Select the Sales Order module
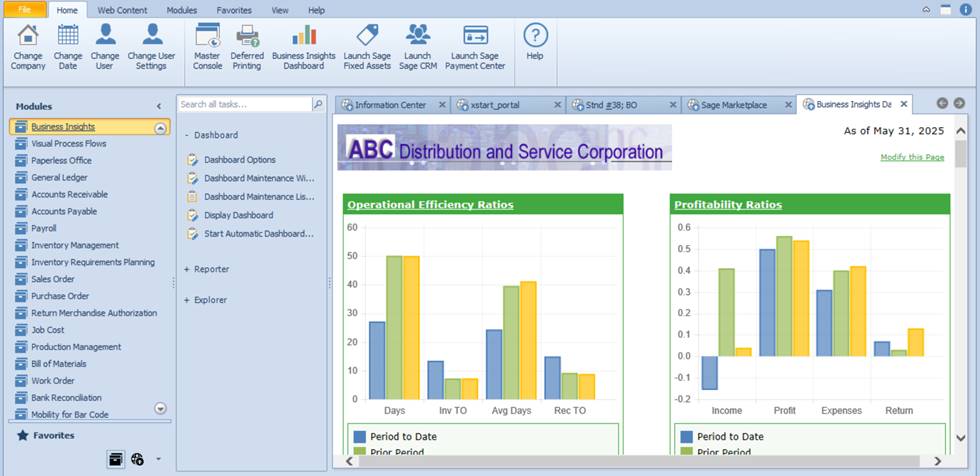The height and width of the screenshot is (476, 980). click(53, 279)
